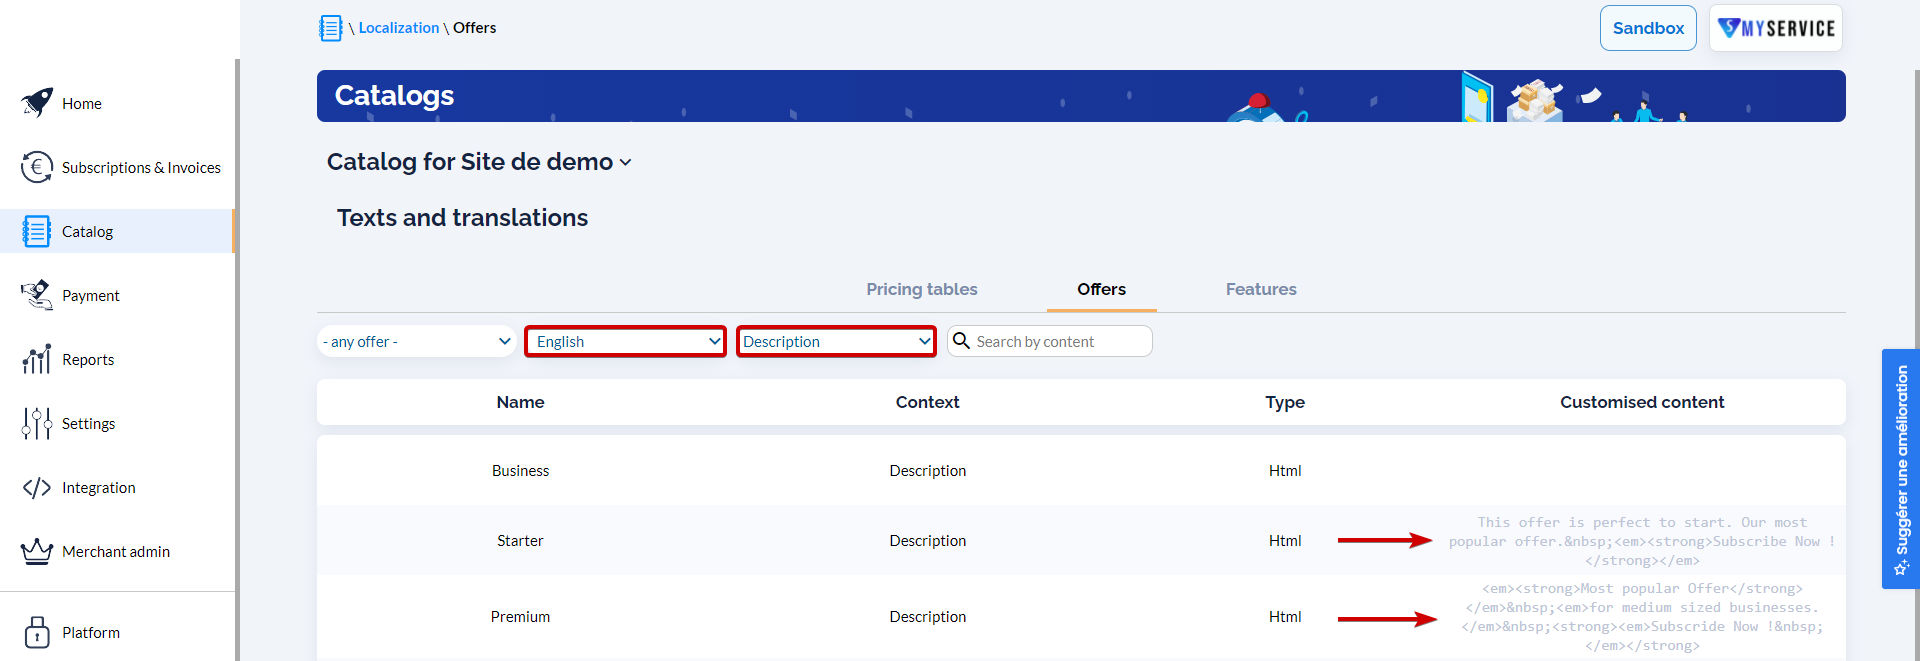Click the Platform padlock icon

37,632
